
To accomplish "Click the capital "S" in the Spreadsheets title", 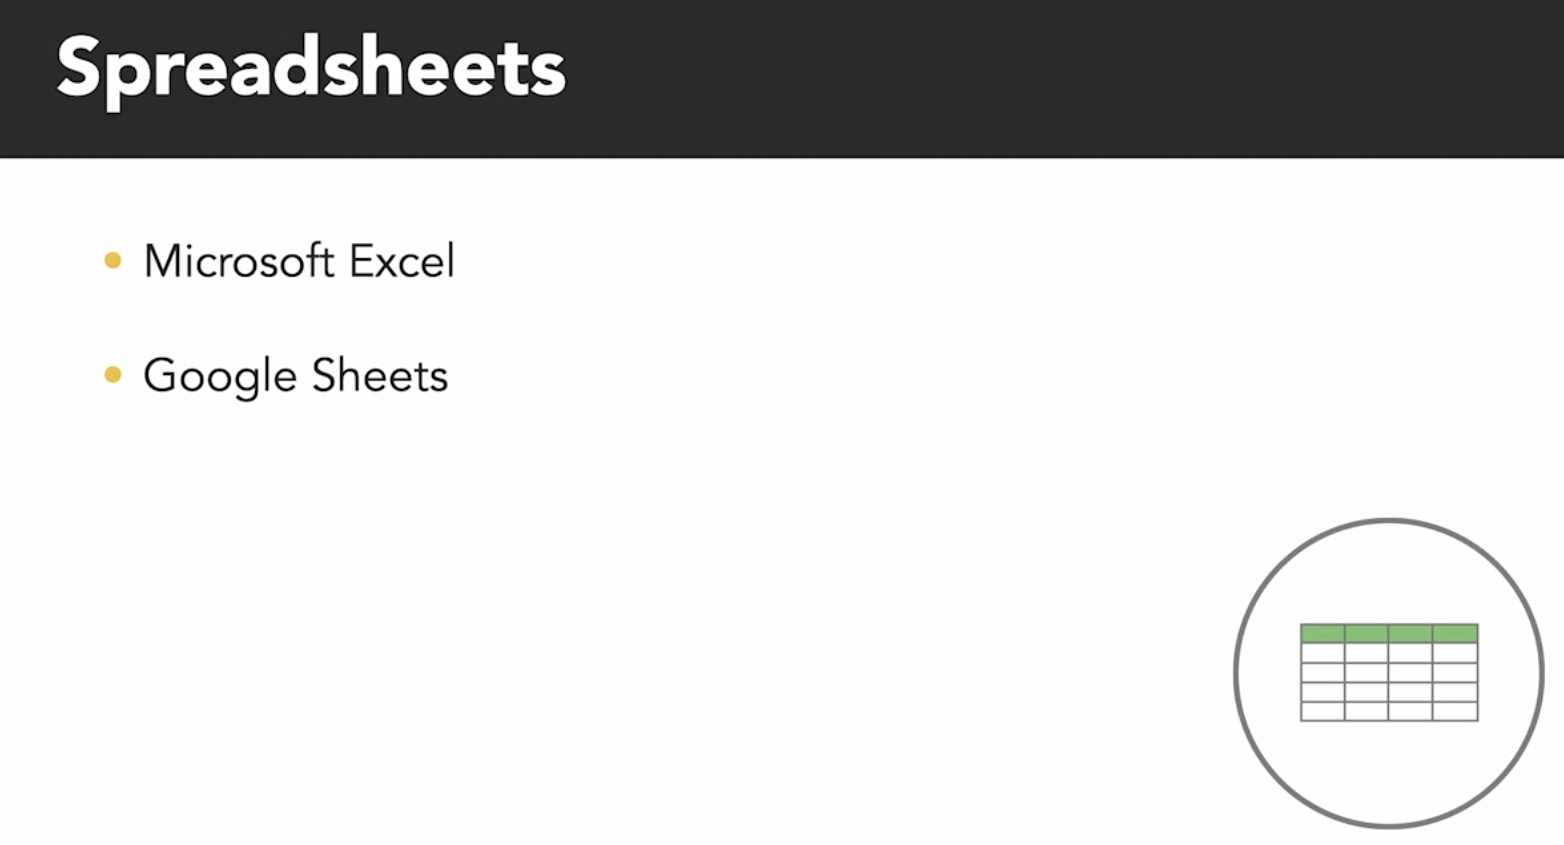I will pos(81,67).
